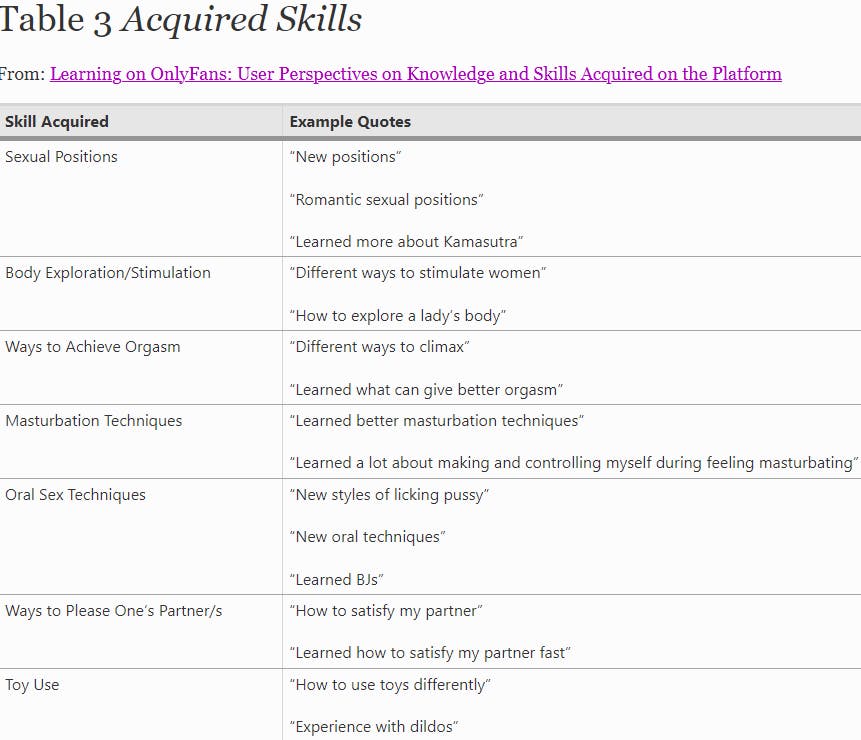
Task: Click the Example Quotes column header
Action: [x=350, y=122]
